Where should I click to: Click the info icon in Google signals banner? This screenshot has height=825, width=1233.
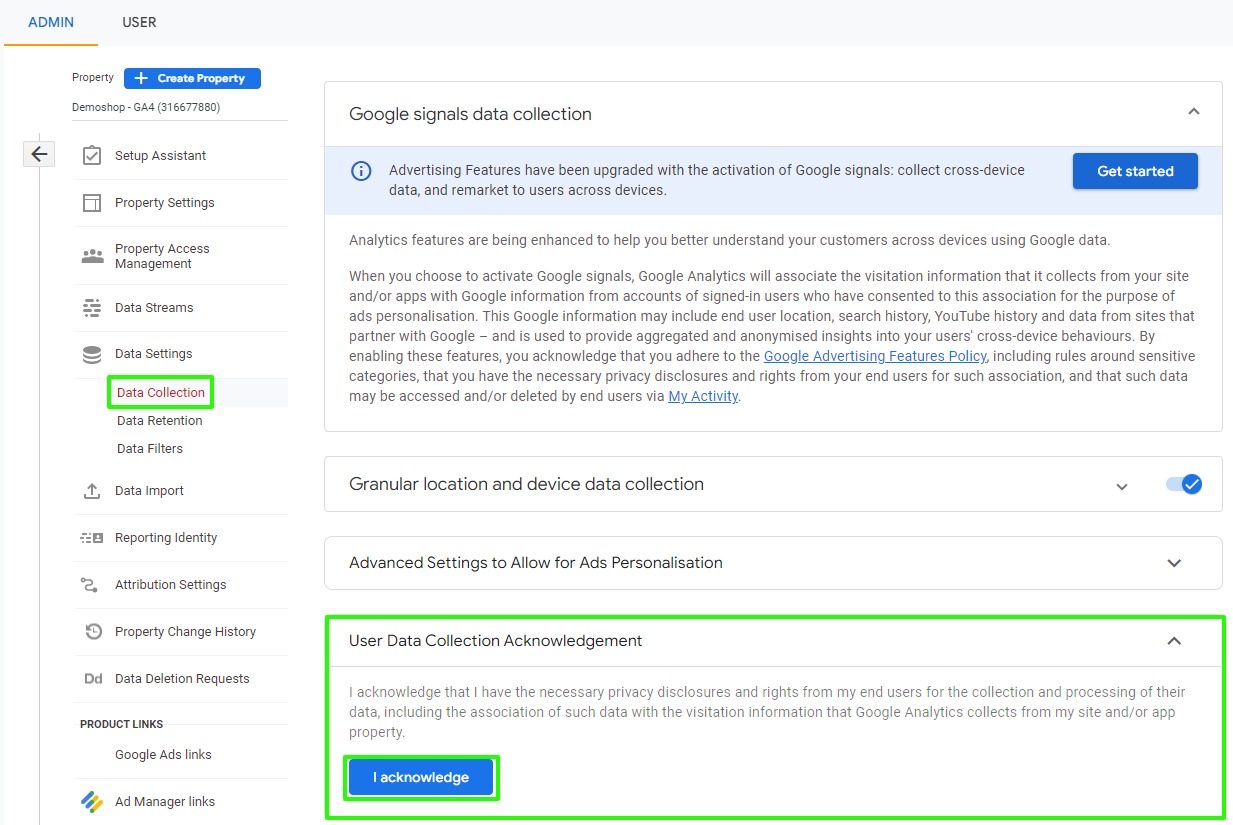pyautogui.click(x=361, y=171)
